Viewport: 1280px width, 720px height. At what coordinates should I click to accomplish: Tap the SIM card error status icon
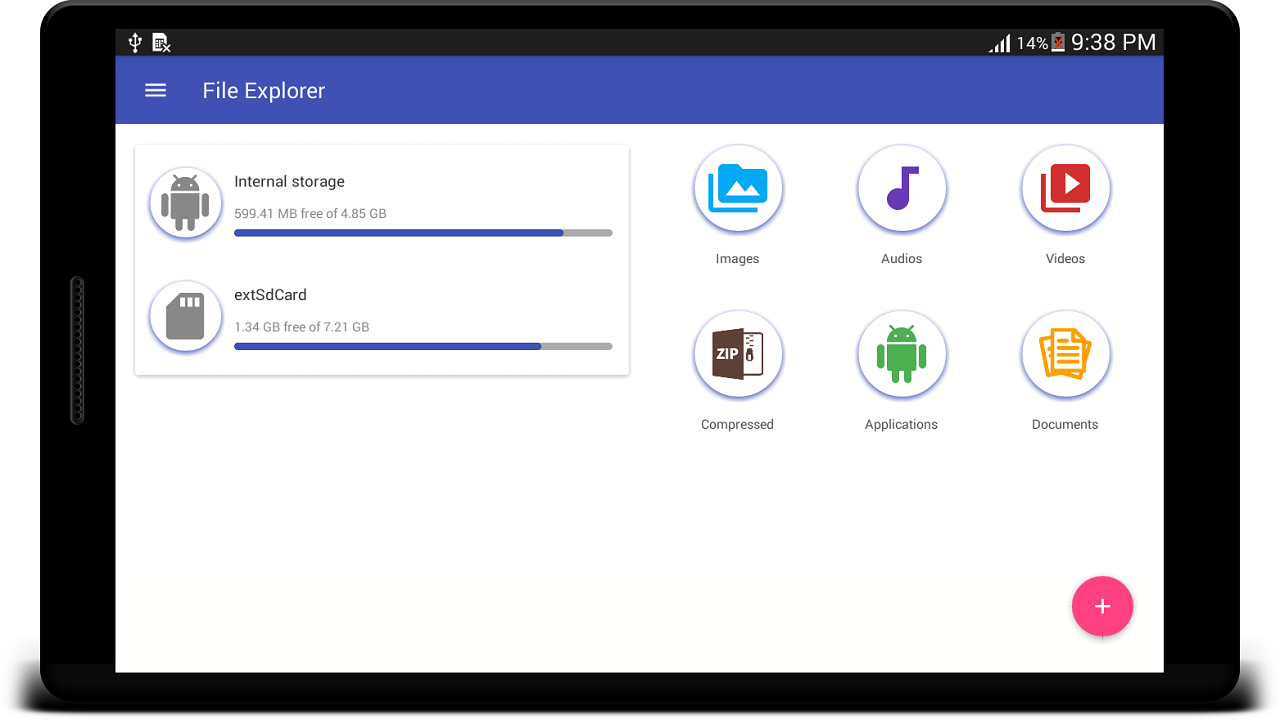coord(161,42)
